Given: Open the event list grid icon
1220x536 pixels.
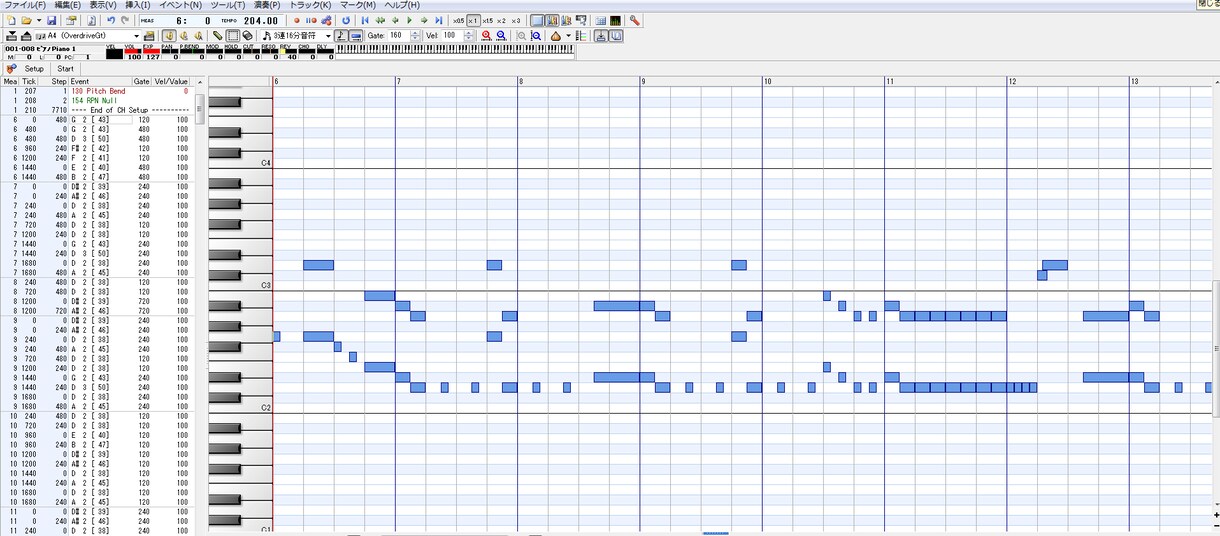Looking at the screenshot, I should 600,20.
